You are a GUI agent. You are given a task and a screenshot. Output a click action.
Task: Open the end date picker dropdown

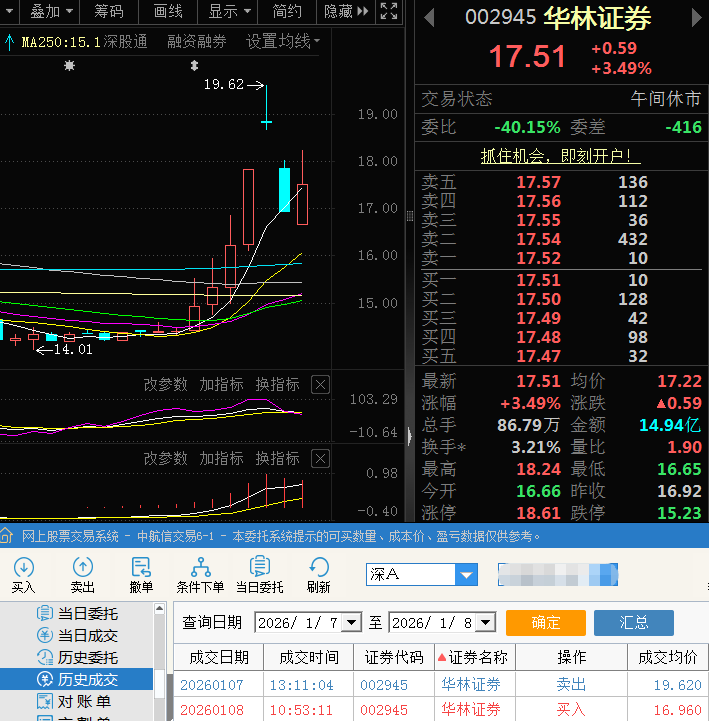click(486, 623)
